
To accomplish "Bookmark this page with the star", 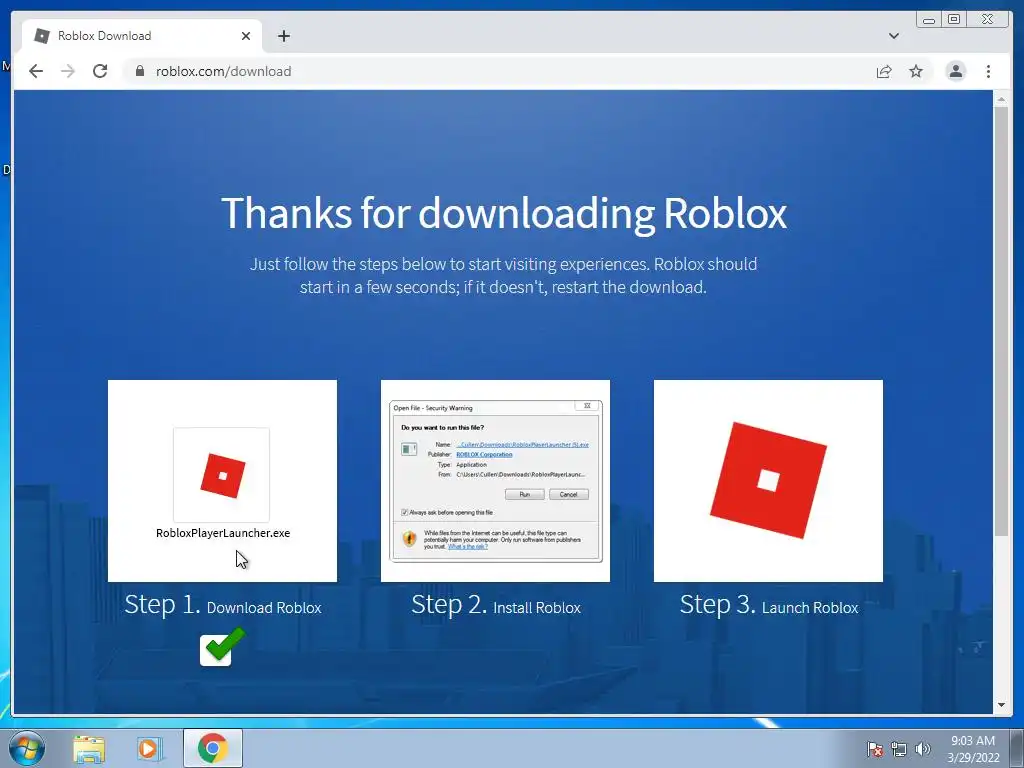I will click(916, 71).
